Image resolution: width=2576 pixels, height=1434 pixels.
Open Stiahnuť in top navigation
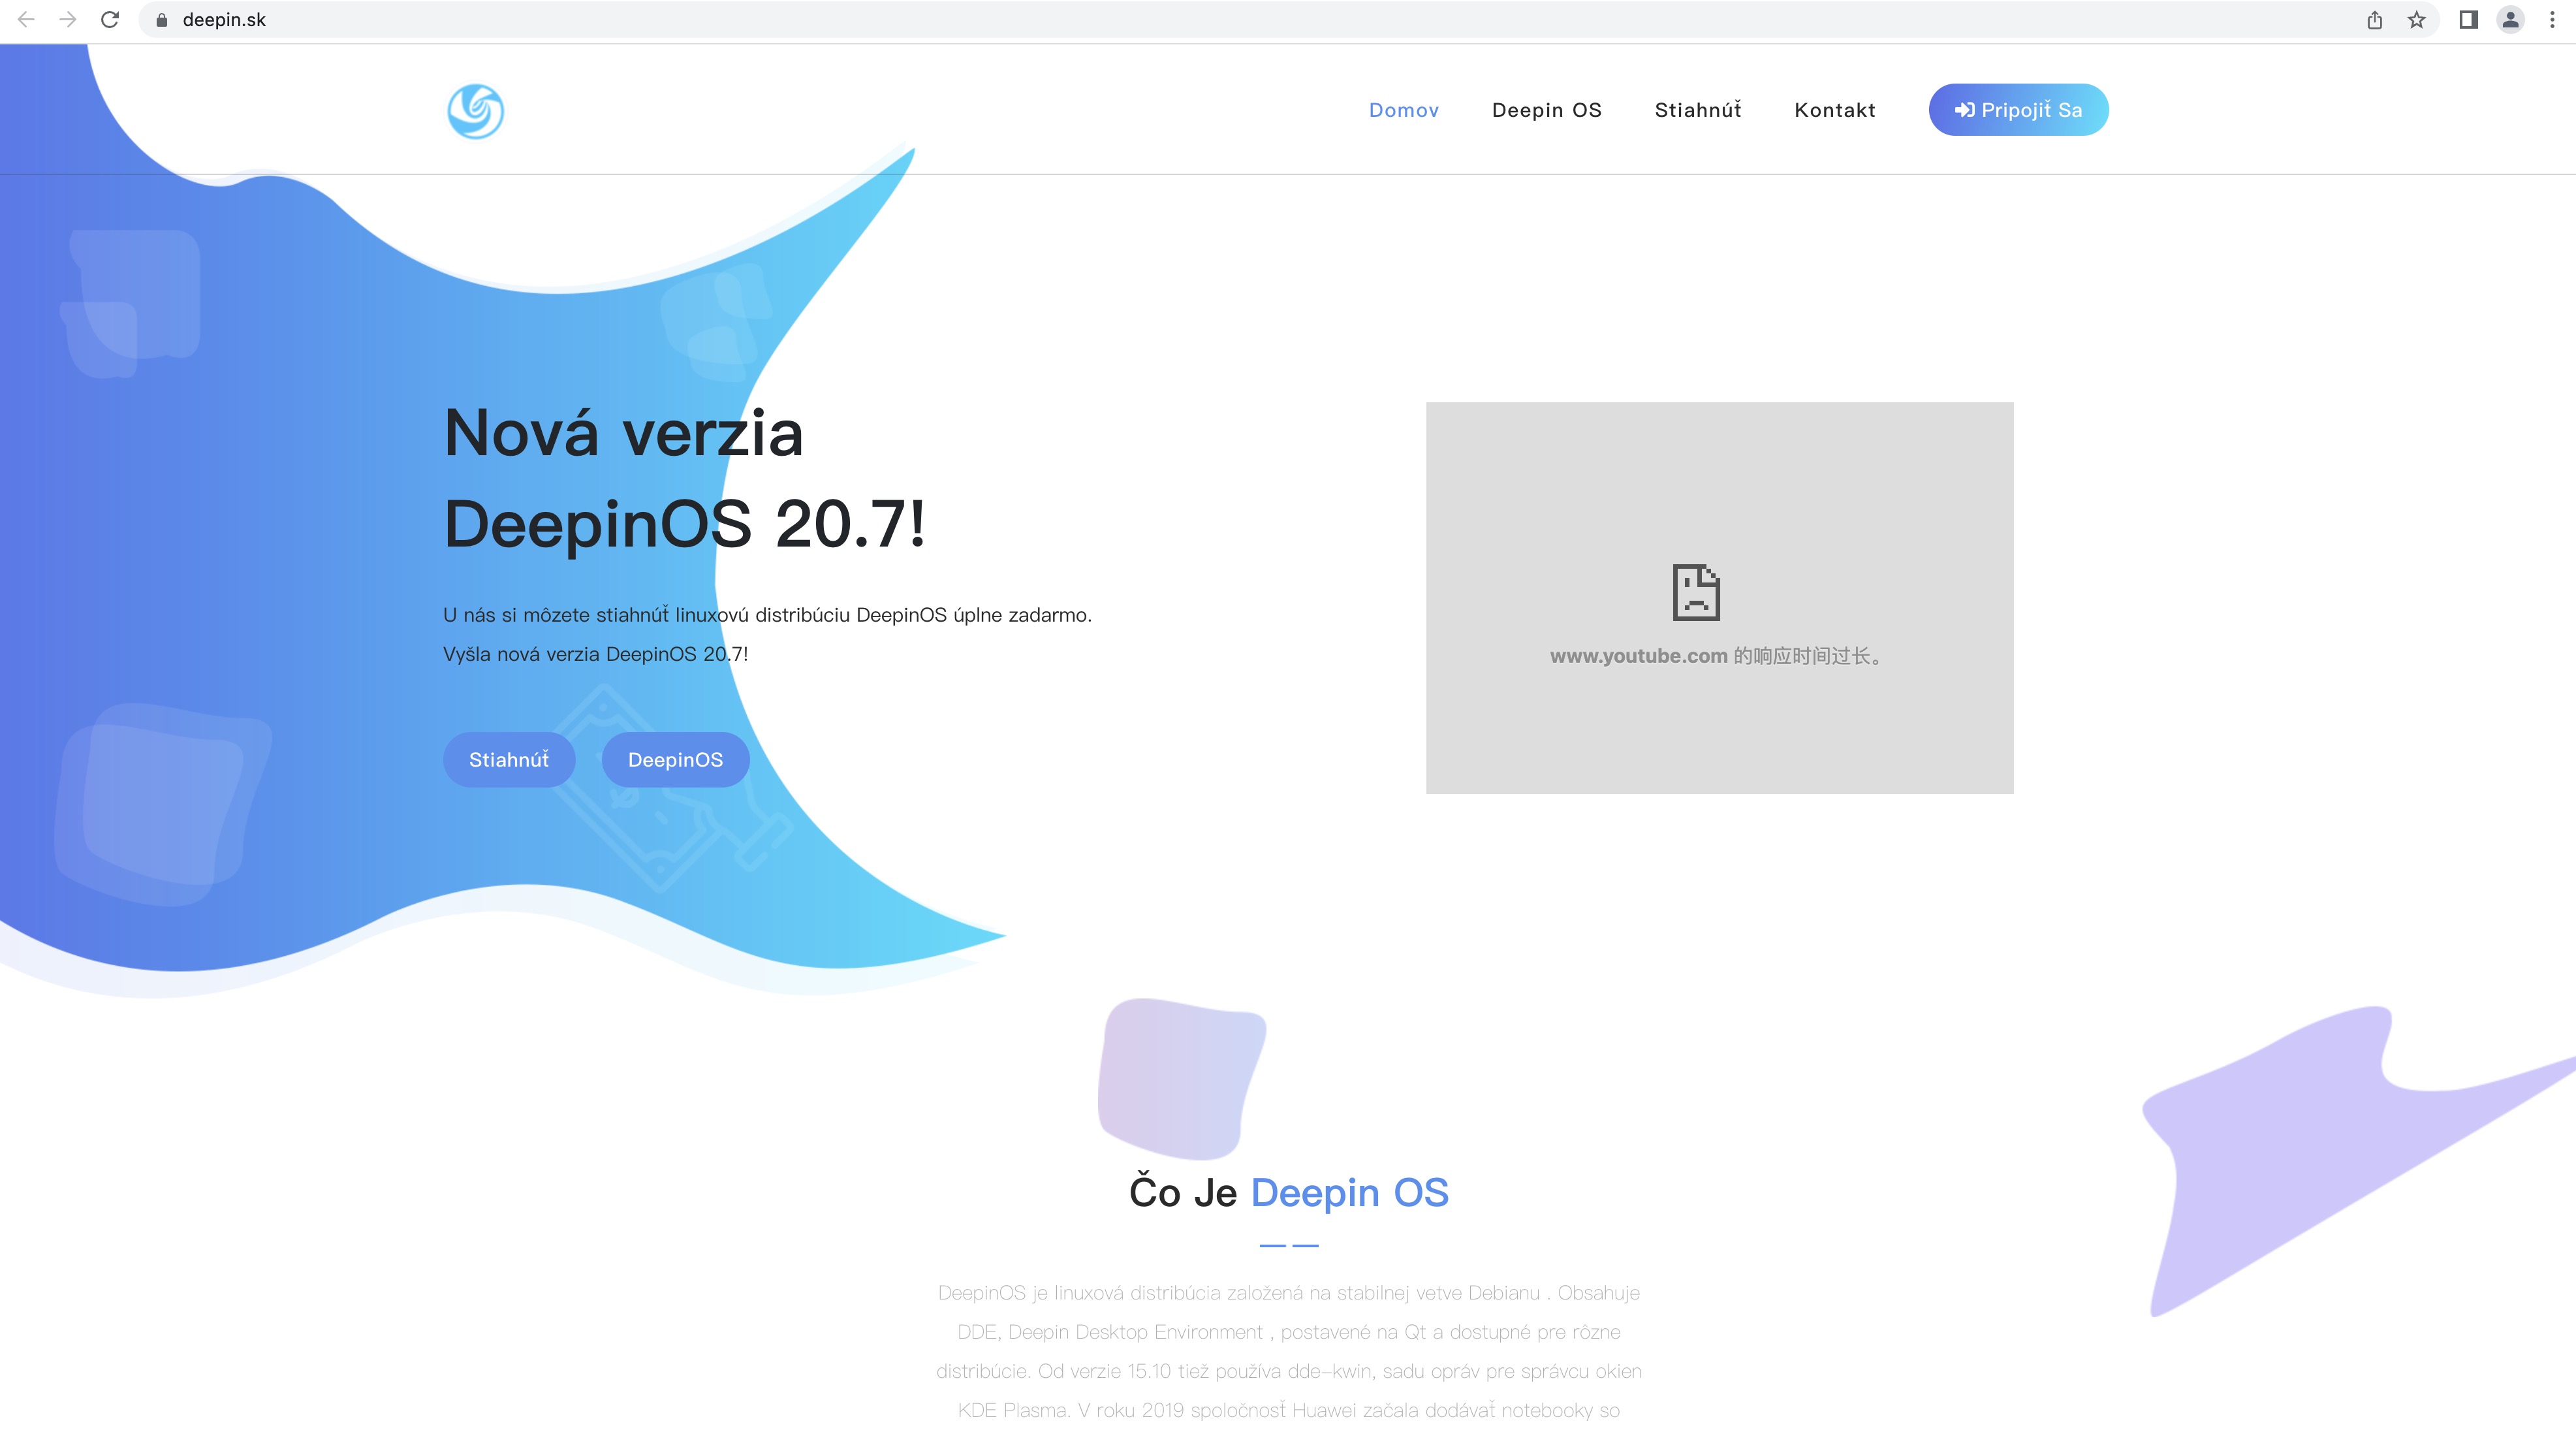coord(1697,110)
